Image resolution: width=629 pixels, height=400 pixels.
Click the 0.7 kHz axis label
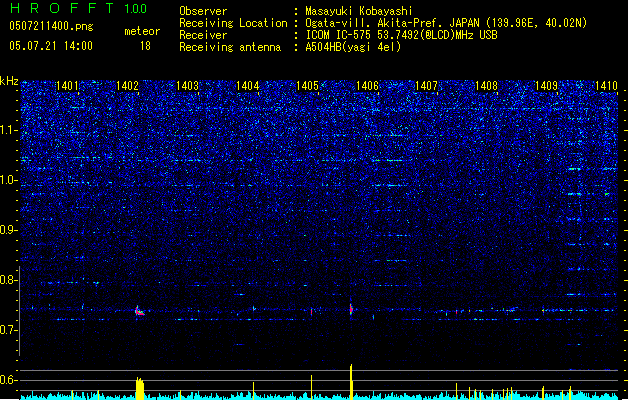[x=9, y=330]
